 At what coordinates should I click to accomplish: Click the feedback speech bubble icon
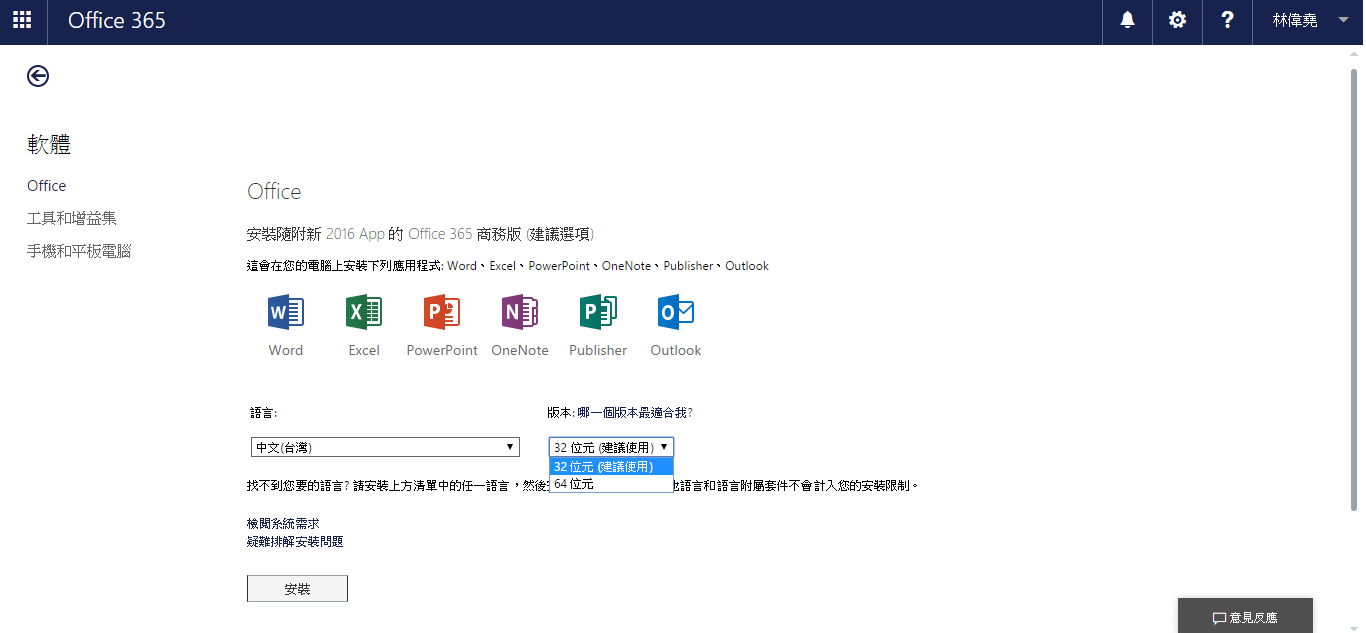point(1219,618)
